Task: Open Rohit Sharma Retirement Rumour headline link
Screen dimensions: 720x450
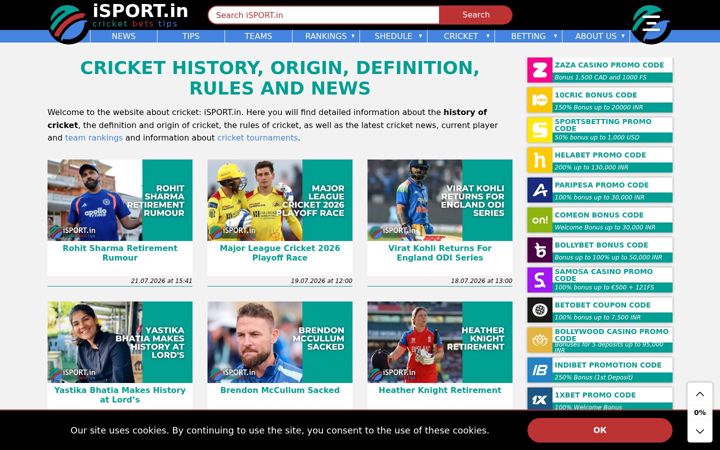Action: click(120, 253)
